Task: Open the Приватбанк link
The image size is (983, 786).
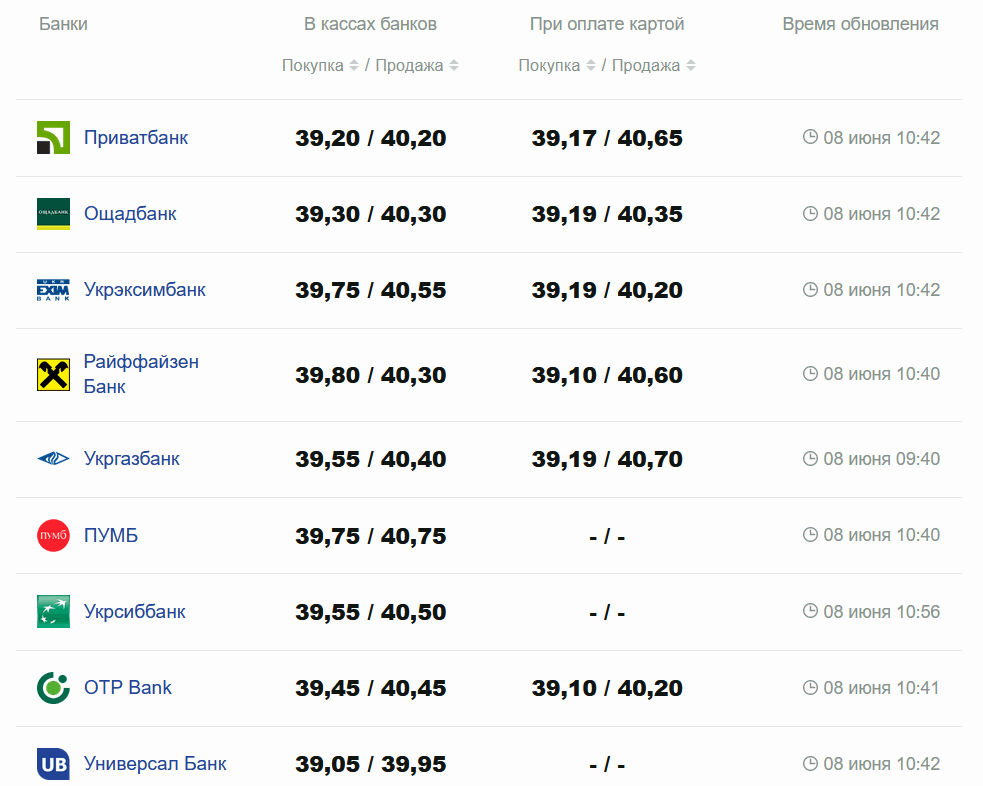Action: click(x=136, y=138)
